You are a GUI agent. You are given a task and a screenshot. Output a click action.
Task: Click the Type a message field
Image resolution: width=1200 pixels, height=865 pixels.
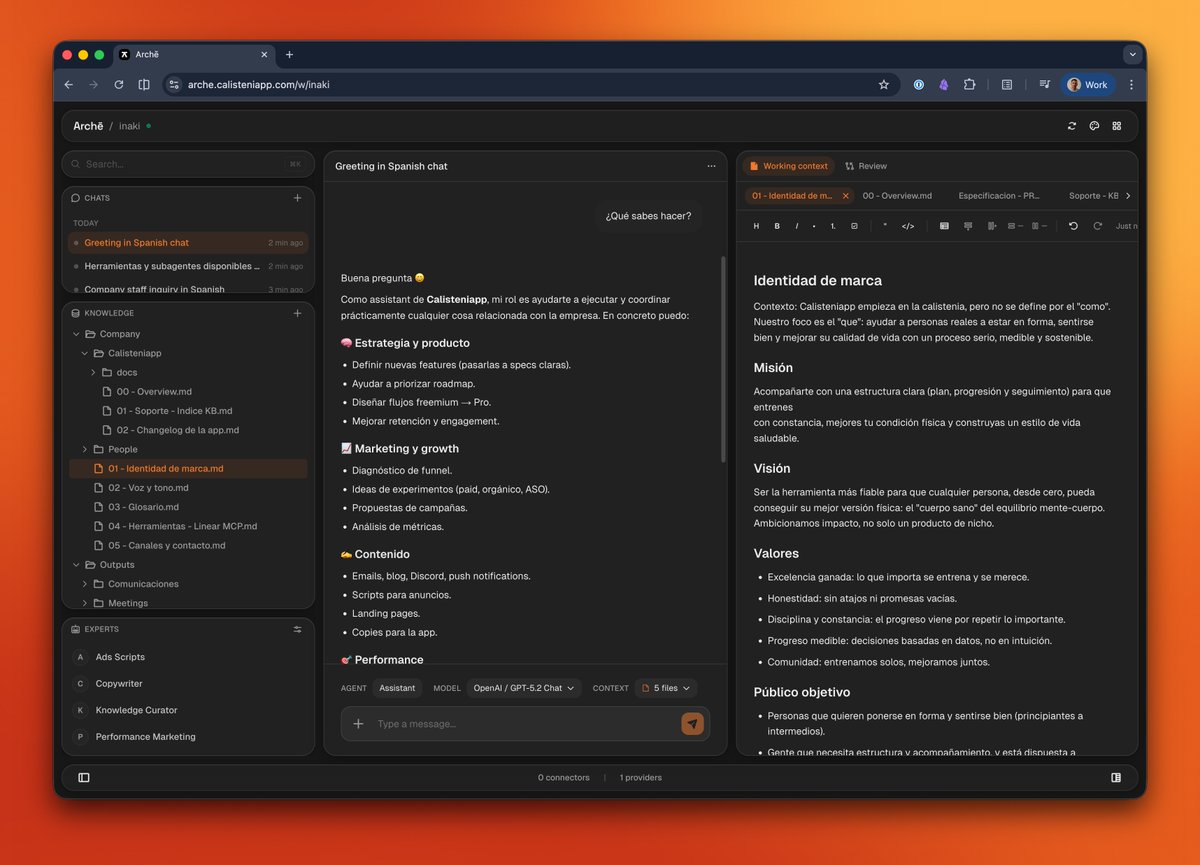(525, 724)
